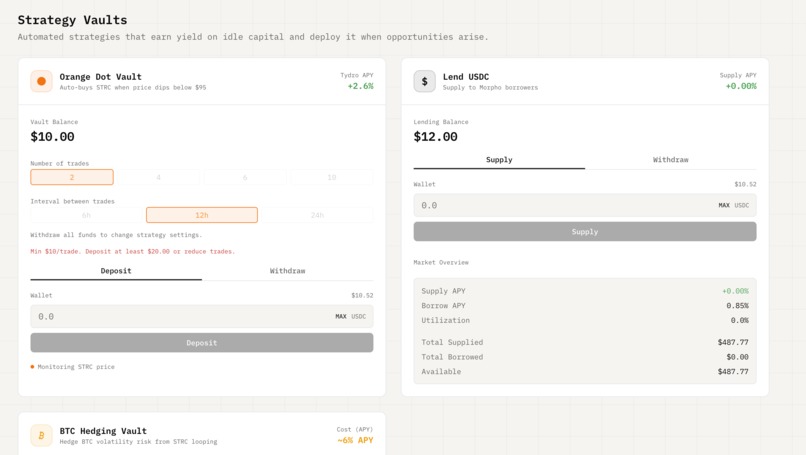Select 10 as number of trades

(x=332, y=177)
